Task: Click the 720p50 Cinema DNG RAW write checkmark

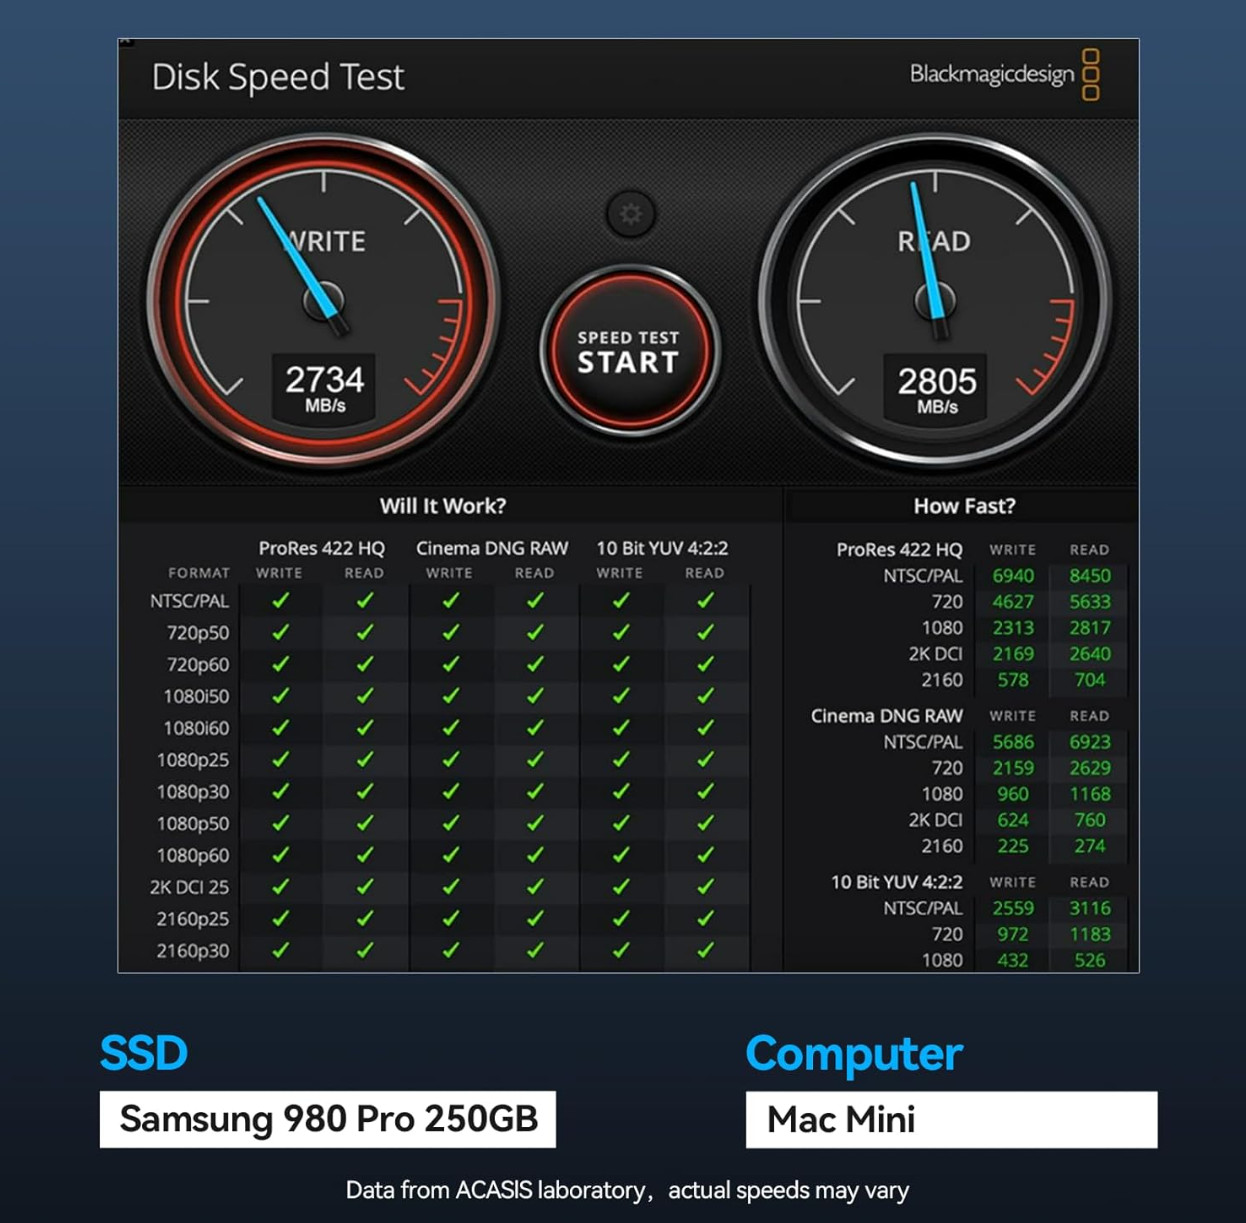Action: click(x=450, y=632)
